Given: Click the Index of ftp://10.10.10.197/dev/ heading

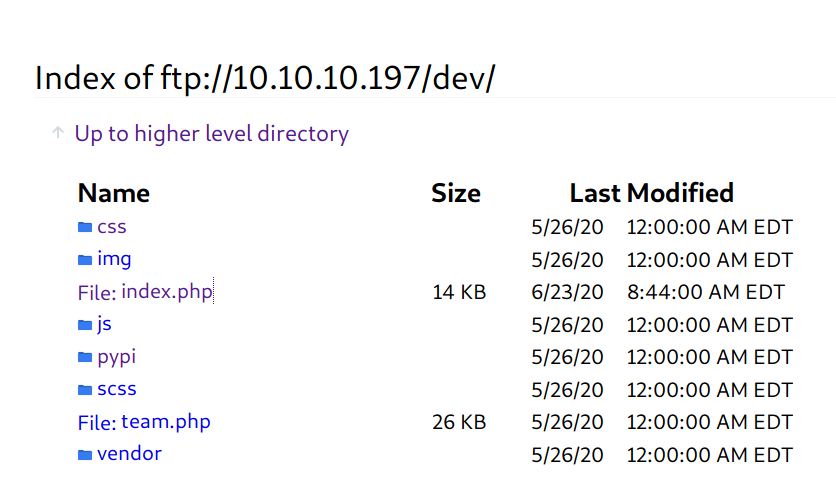Looking at the screenshot, I should [265, 77].
